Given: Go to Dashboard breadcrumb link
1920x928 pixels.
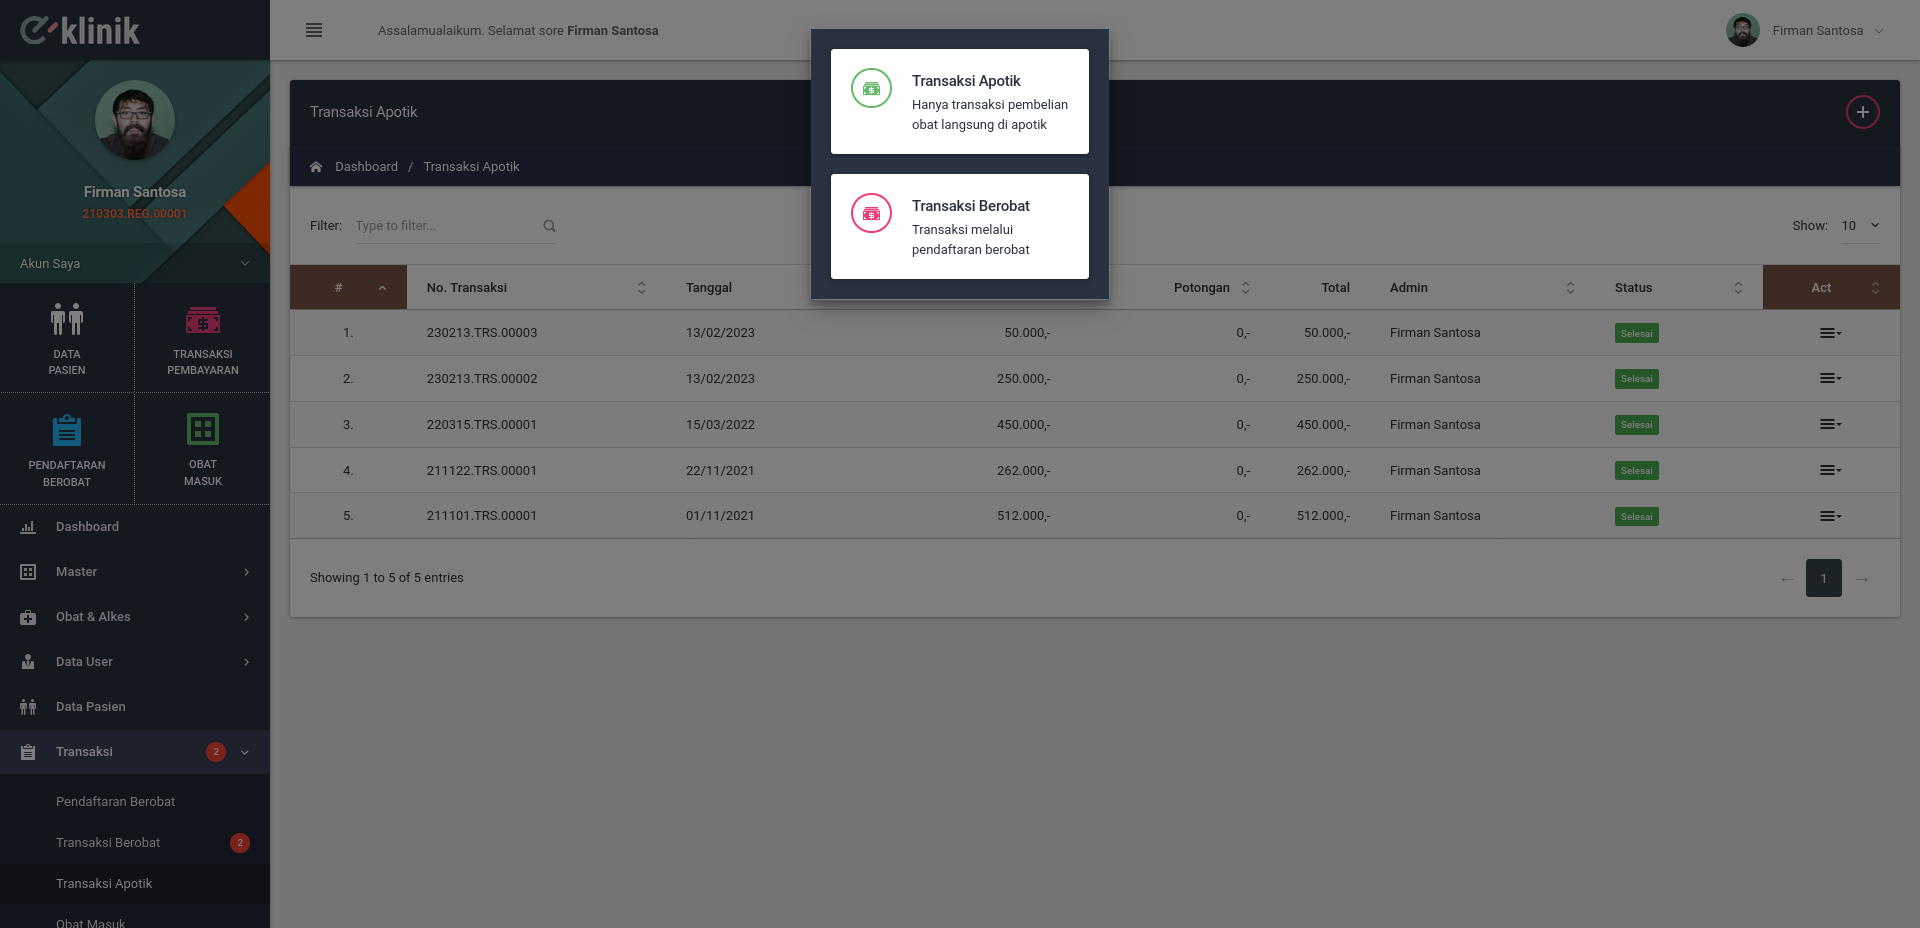Looking at the screenshot, I should (366, 167).
